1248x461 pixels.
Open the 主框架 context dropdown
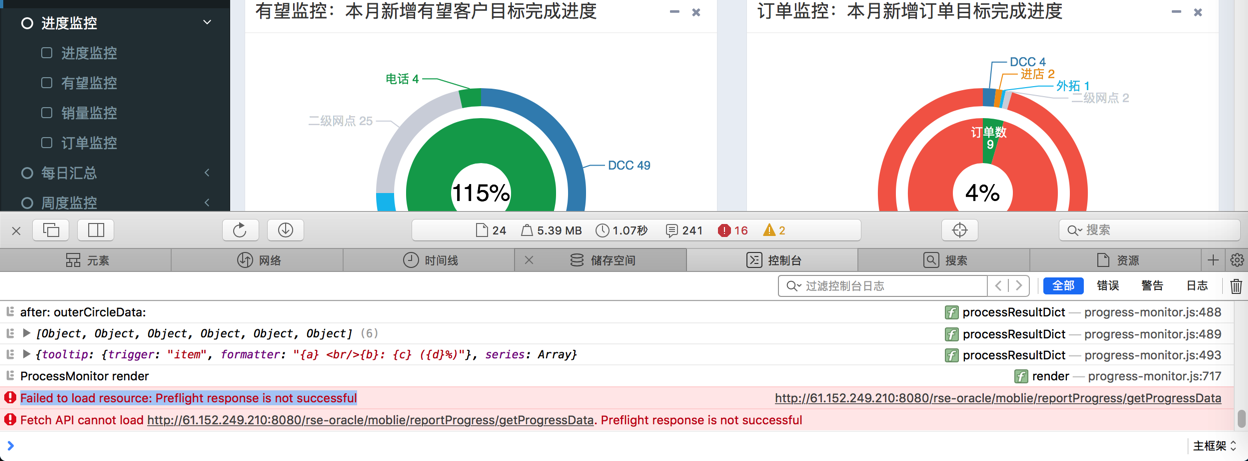[x=1214, y=446]
